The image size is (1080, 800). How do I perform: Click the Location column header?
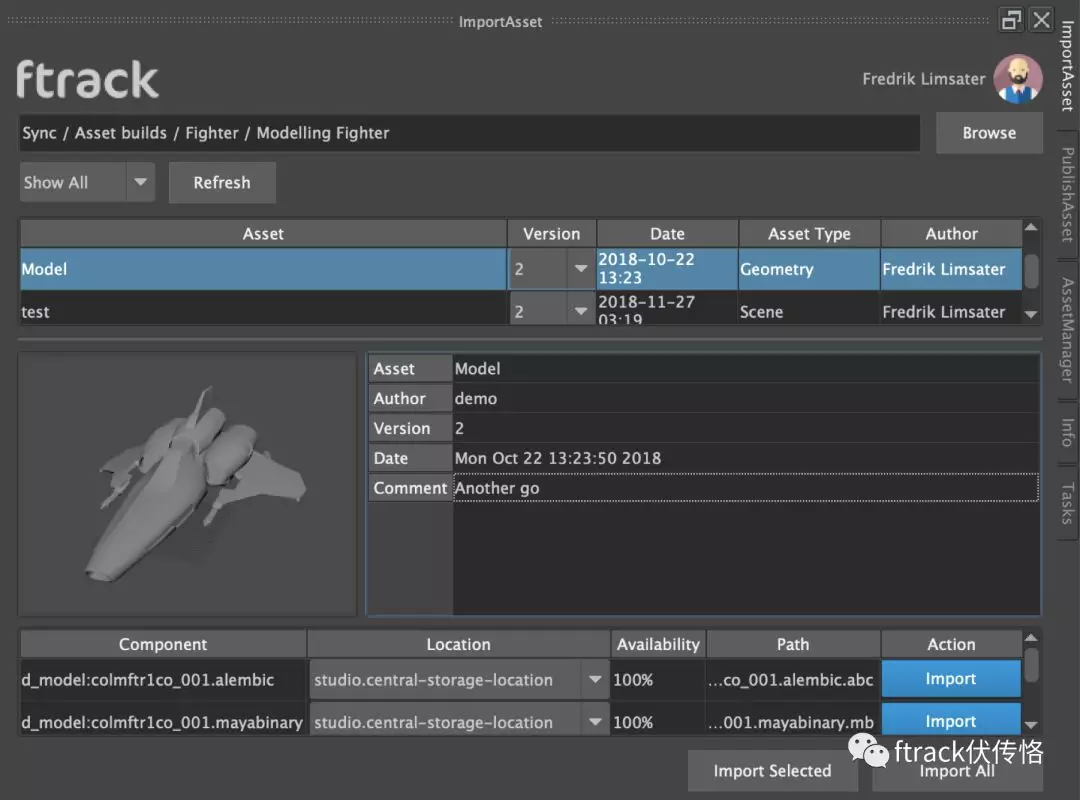458,644
